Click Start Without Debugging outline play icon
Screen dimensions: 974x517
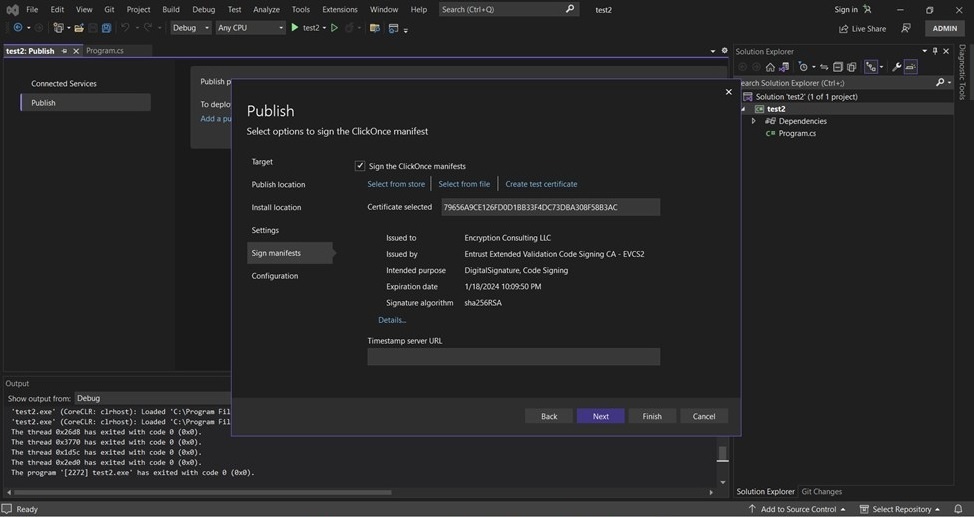tap(334, 28)
